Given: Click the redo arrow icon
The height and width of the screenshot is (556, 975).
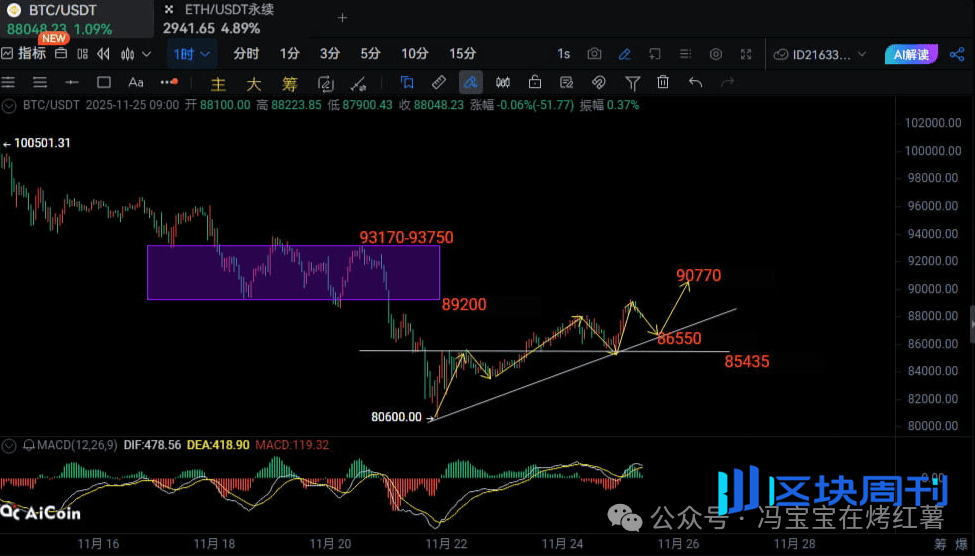Looking at the screenshot, I should coord(728,82).
